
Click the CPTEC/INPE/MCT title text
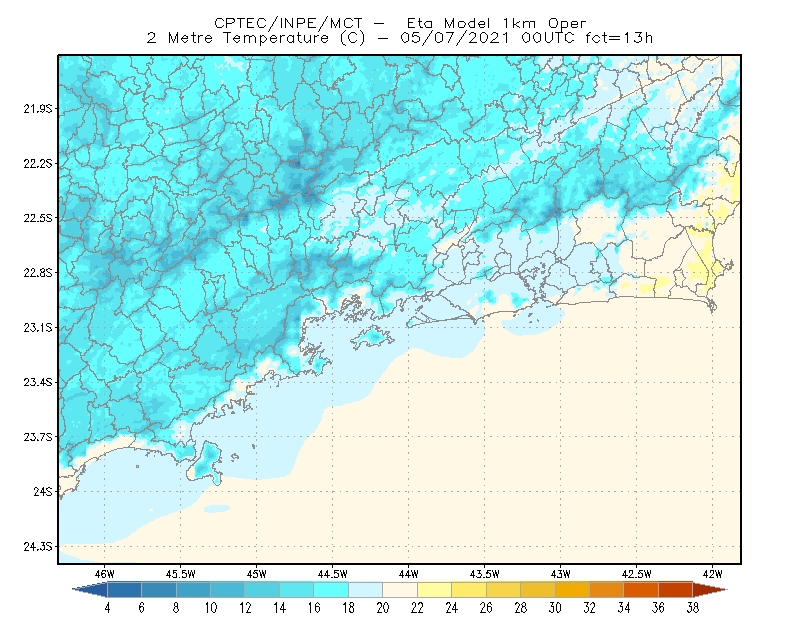[x=288, y=23]
